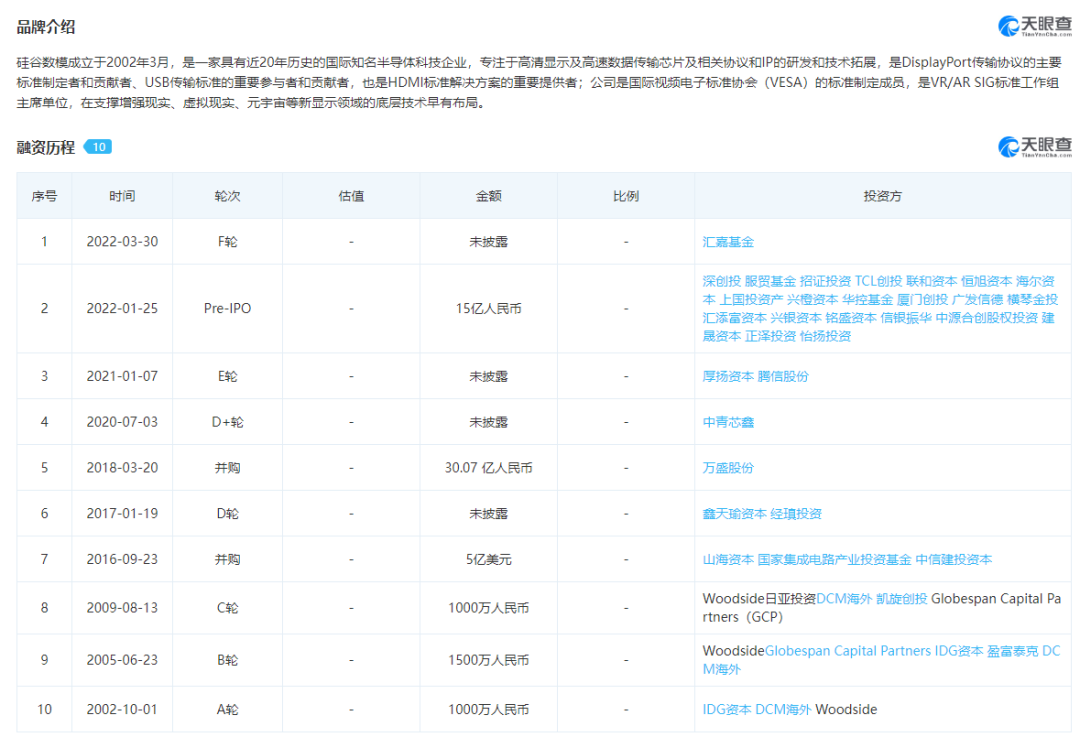Click the 序号 column header
Image resolution: width=1080 pixels, height=737 pixels.
click(44, 196)
